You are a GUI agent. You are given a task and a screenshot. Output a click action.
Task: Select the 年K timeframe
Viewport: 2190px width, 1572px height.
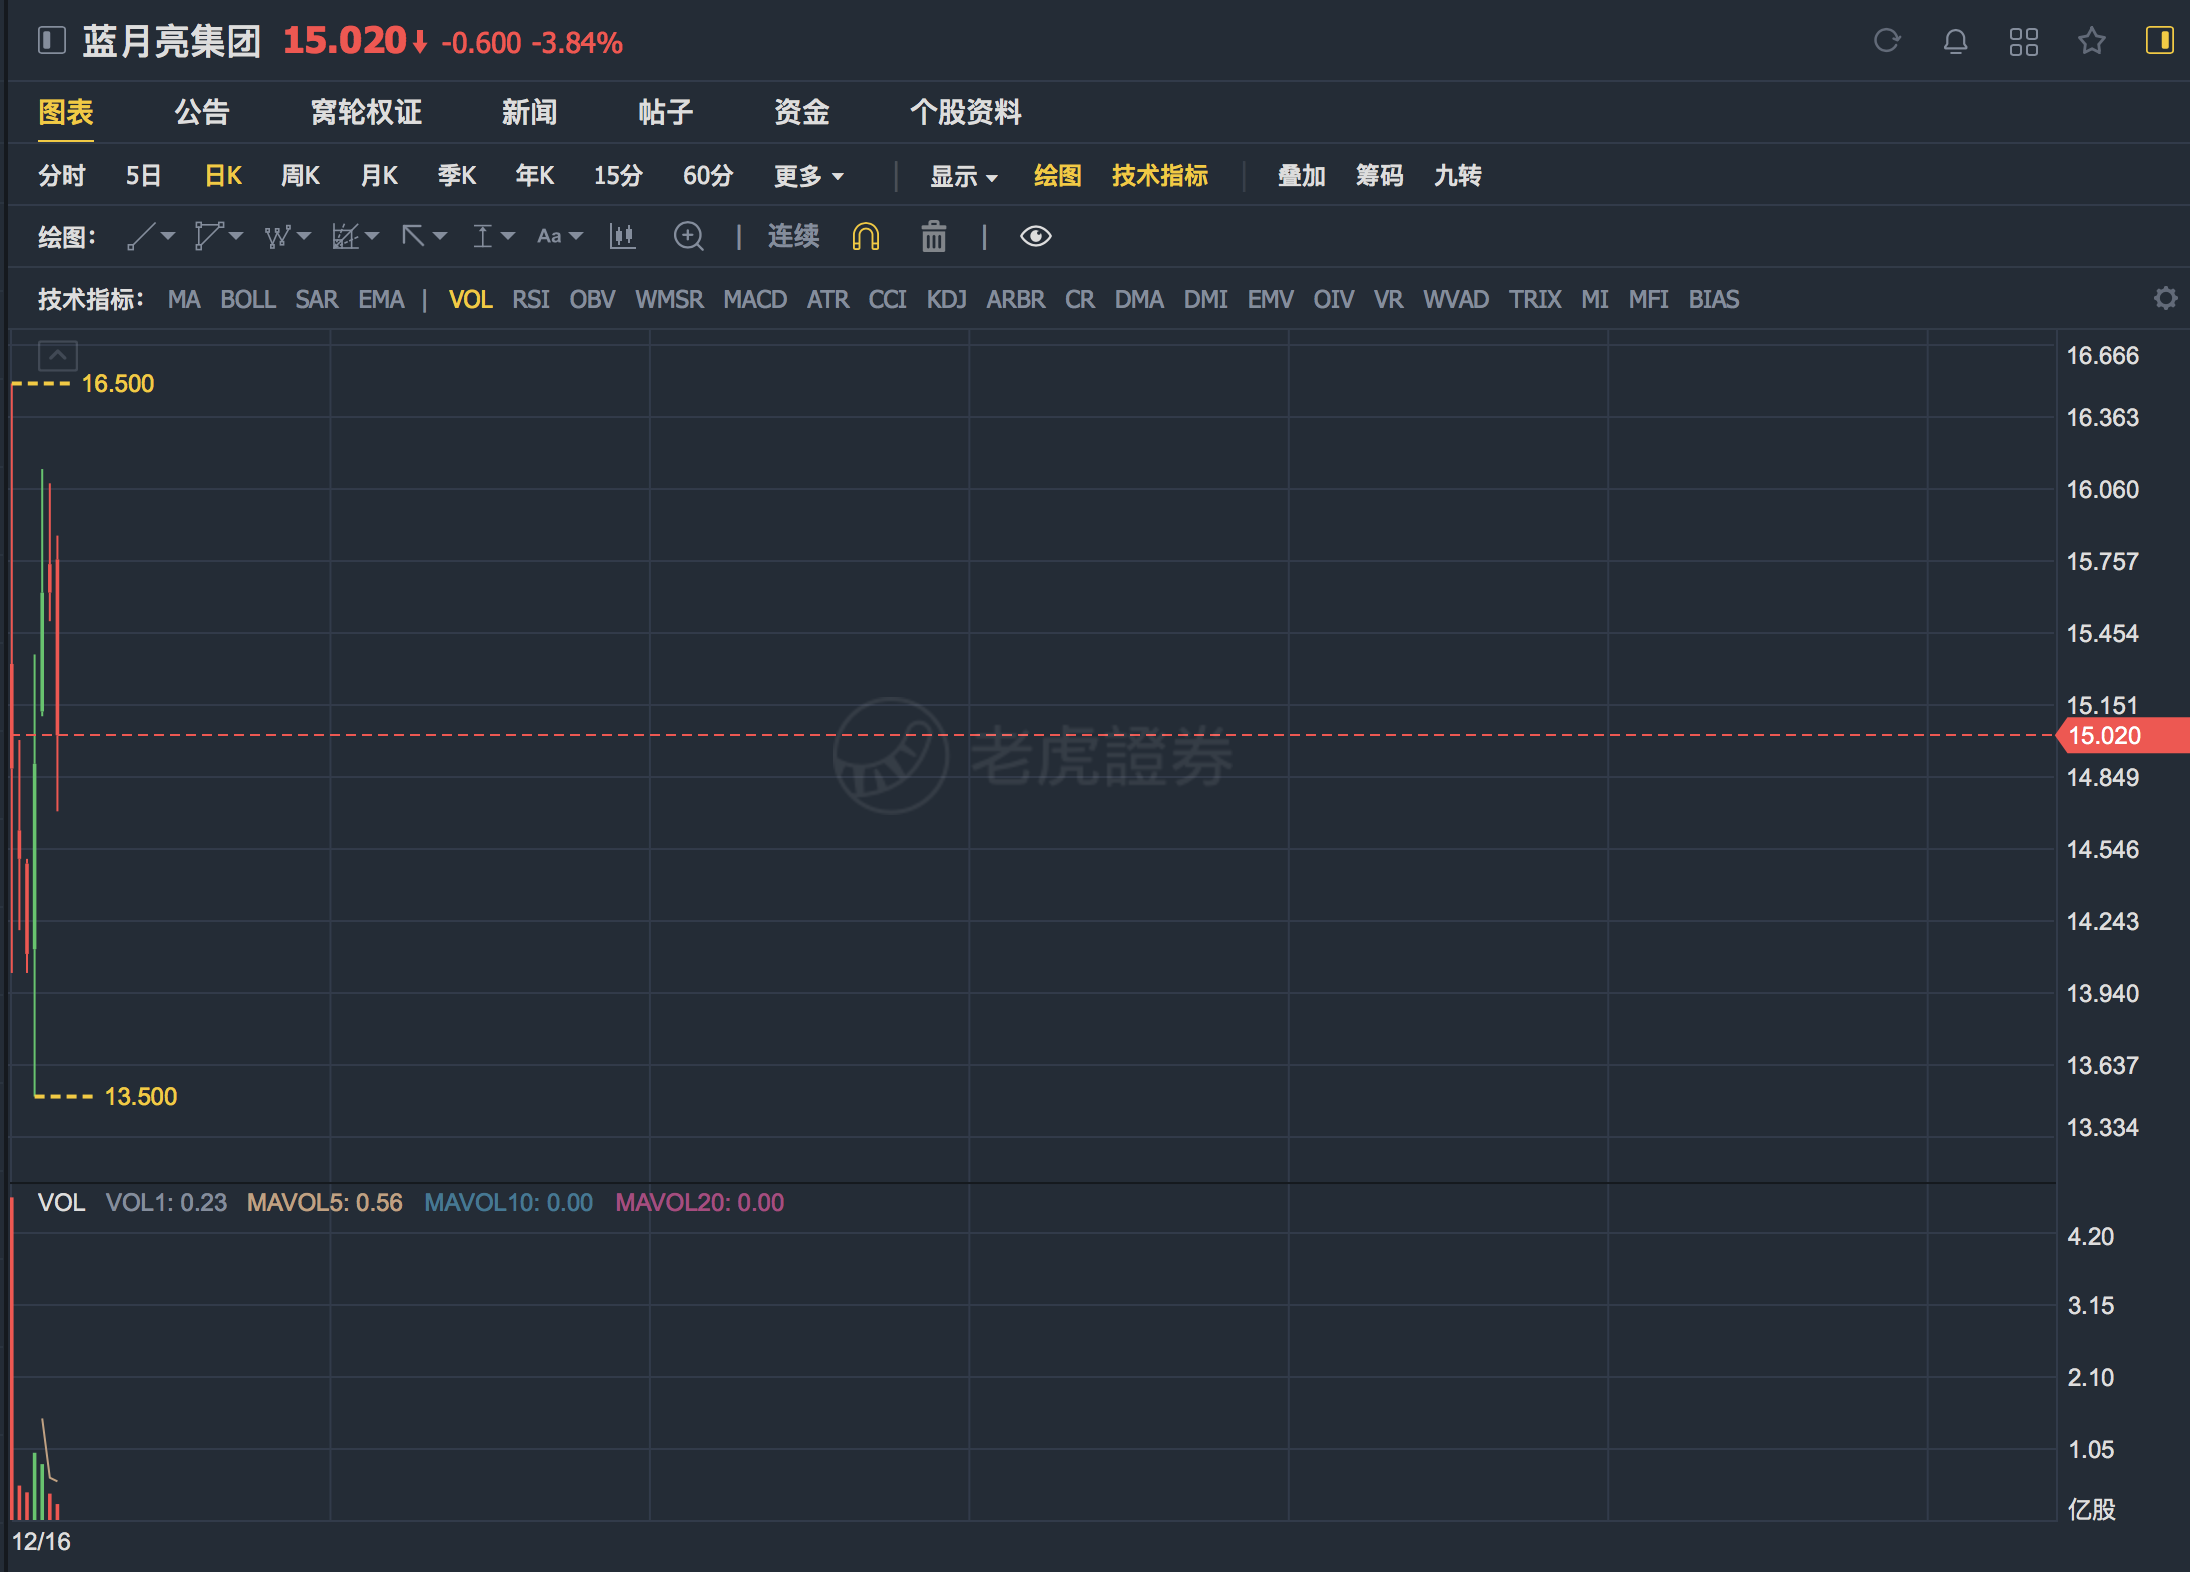point(535,176)
